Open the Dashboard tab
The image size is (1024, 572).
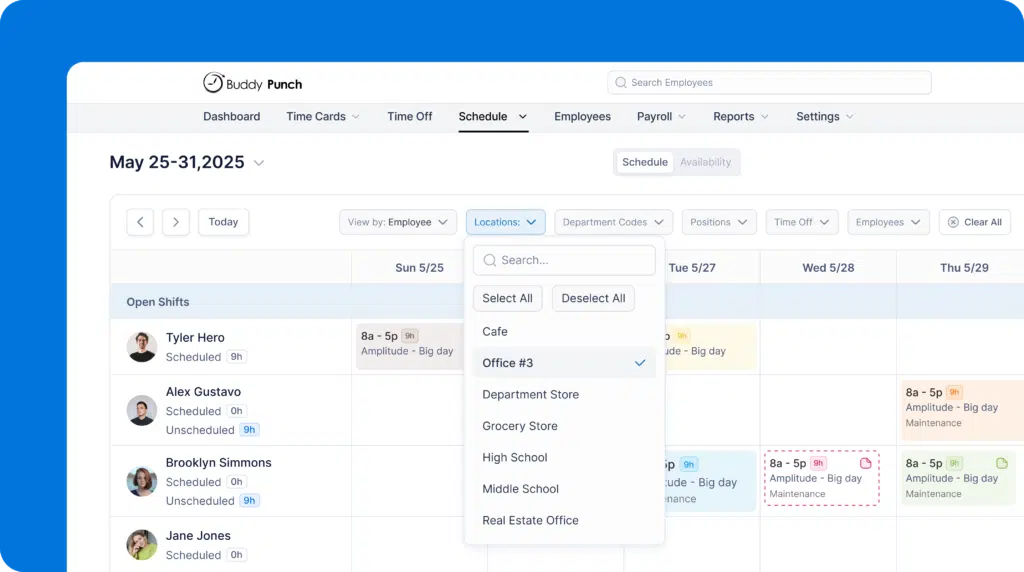(231, 117)
